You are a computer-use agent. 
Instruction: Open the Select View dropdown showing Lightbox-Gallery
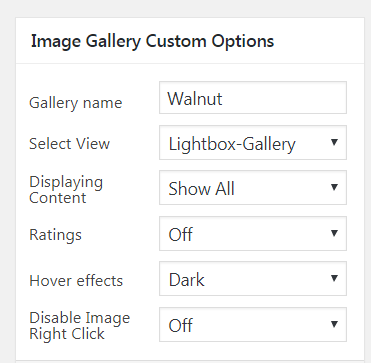(253, 143)
